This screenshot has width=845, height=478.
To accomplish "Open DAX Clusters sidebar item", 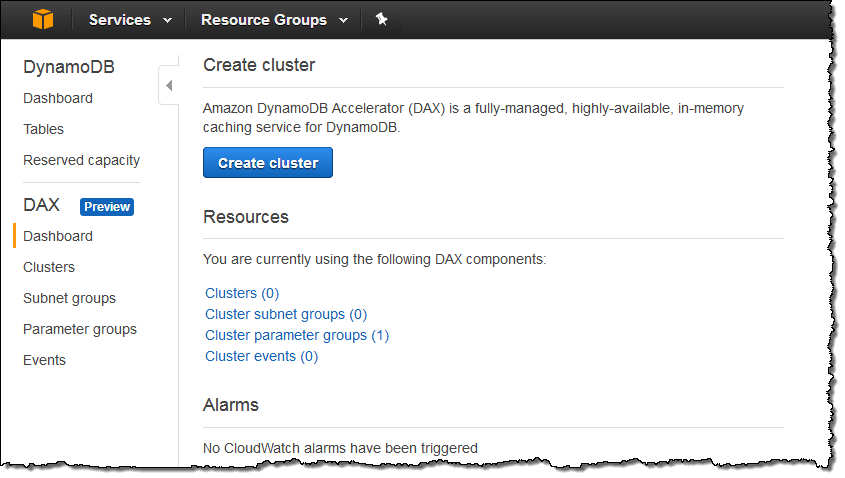I will pyautogui.click(x=49, y=267).
